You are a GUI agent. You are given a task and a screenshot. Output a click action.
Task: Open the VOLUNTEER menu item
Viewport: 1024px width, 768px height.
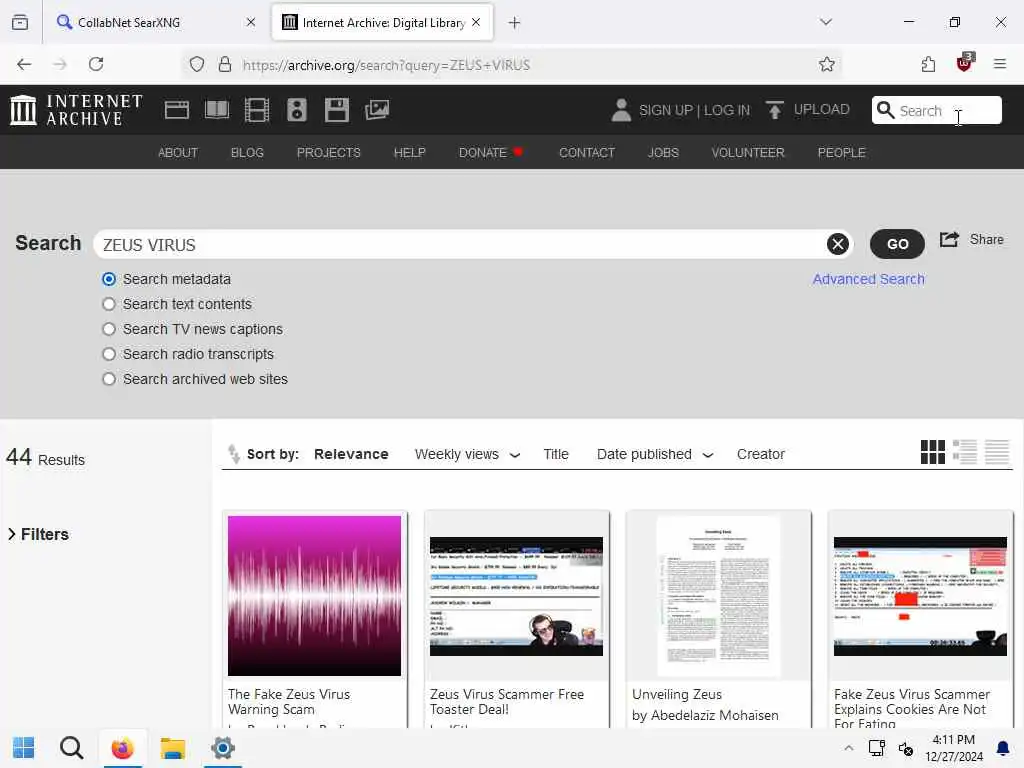[748, 153]
